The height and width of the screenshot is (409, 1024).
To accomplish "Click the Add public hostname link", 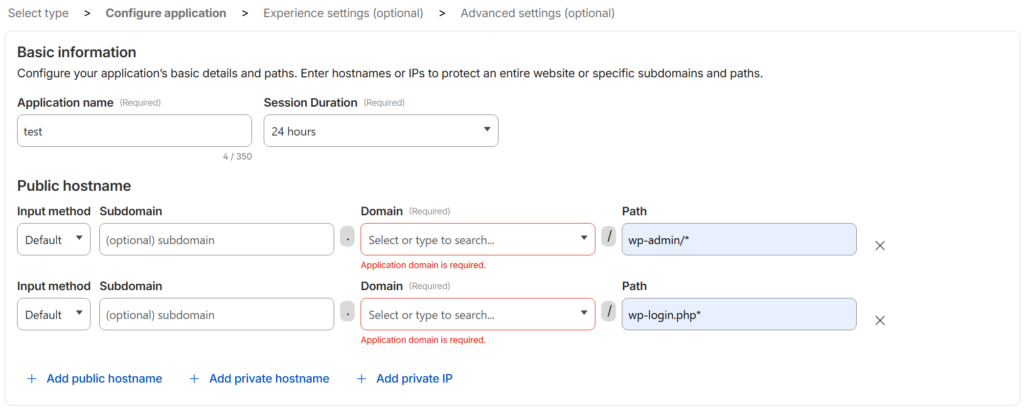I will [x=104, y=379].
